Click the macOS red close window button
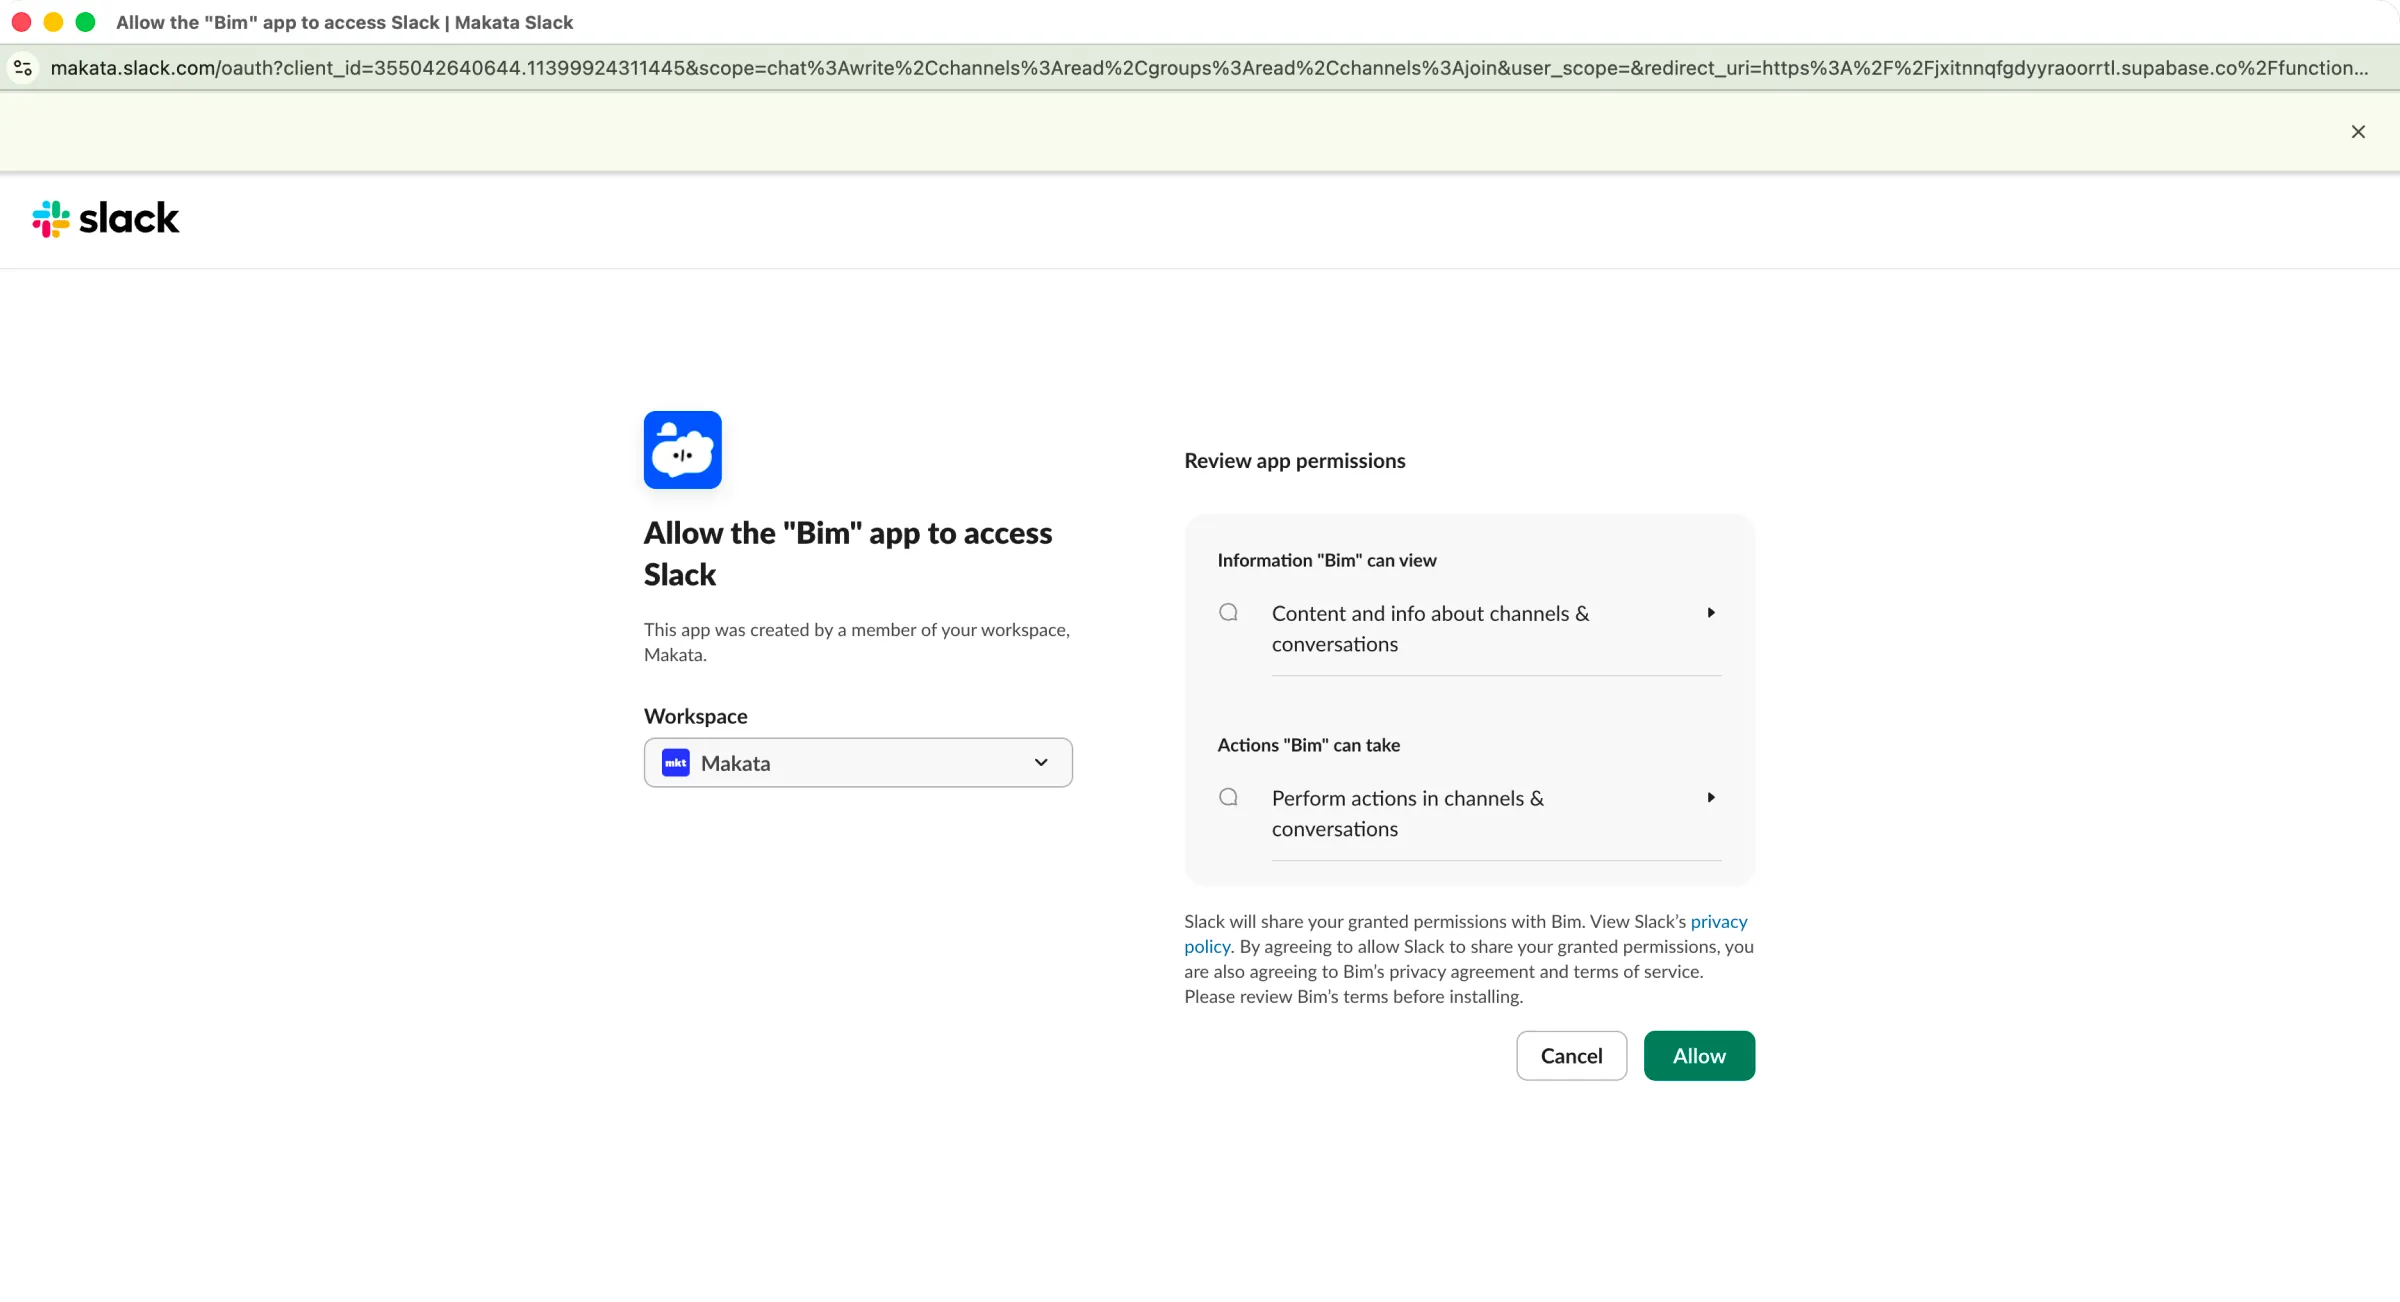The width and height of the screenshot is (2400, 1302). (21, 22)
